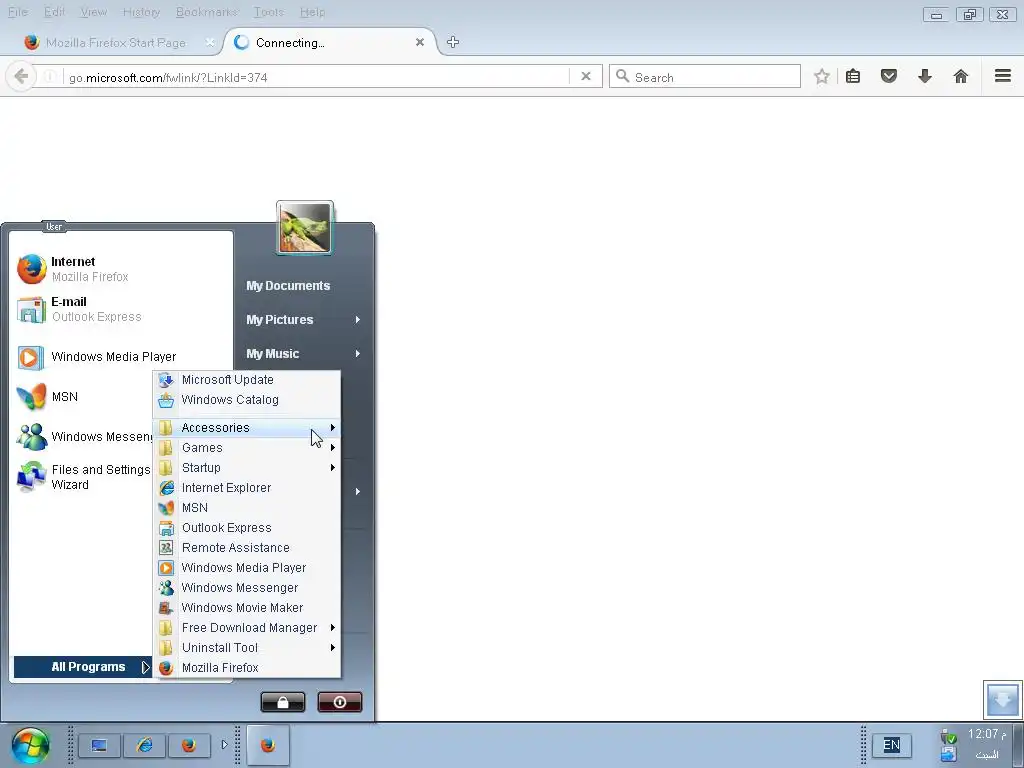Expand quick launch overflow arrow
1024x768 pixels.
(x=224, y=744)
